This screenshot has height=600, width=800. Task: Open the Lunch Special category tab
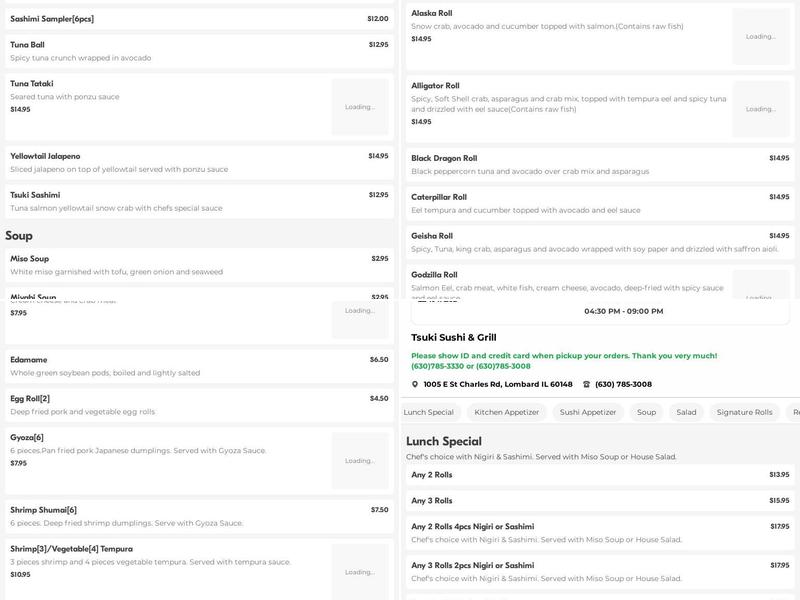click(428, 412)
